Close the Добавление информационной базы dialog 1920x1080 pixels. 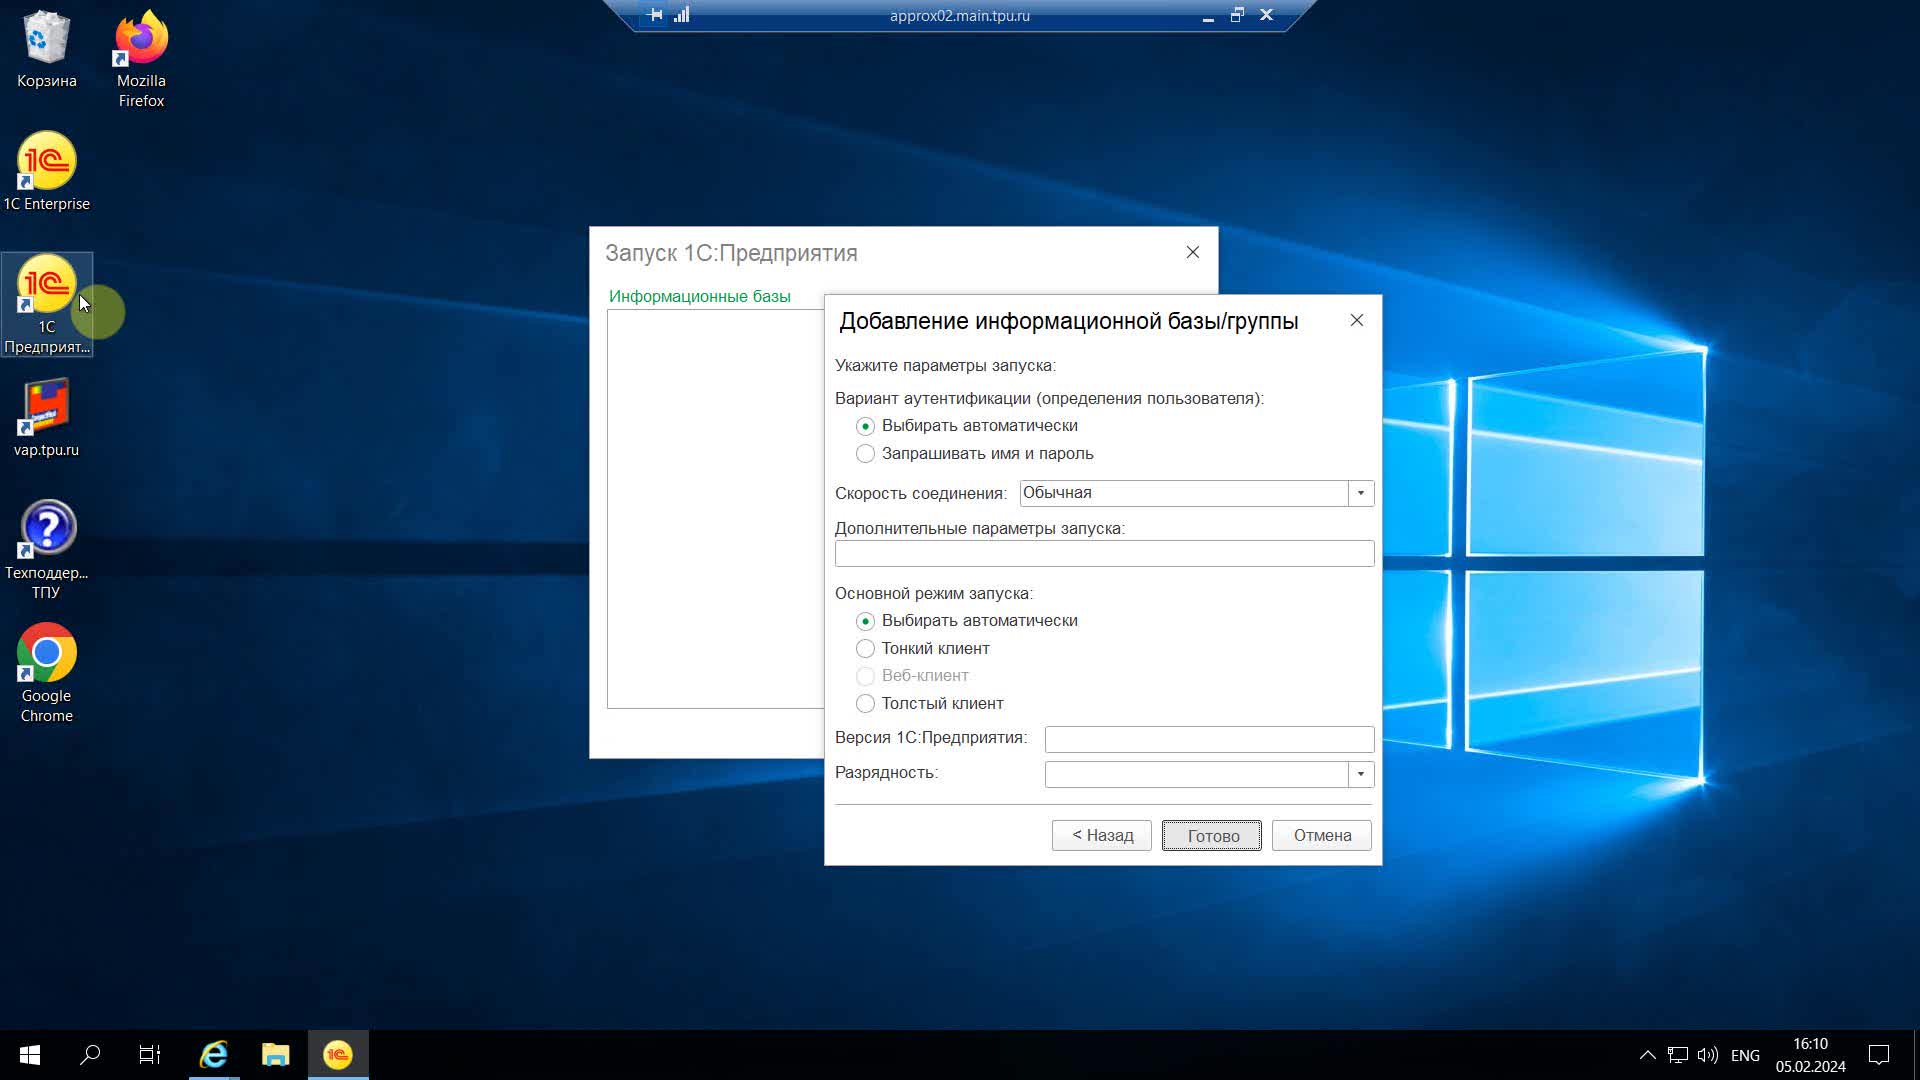1357,320
